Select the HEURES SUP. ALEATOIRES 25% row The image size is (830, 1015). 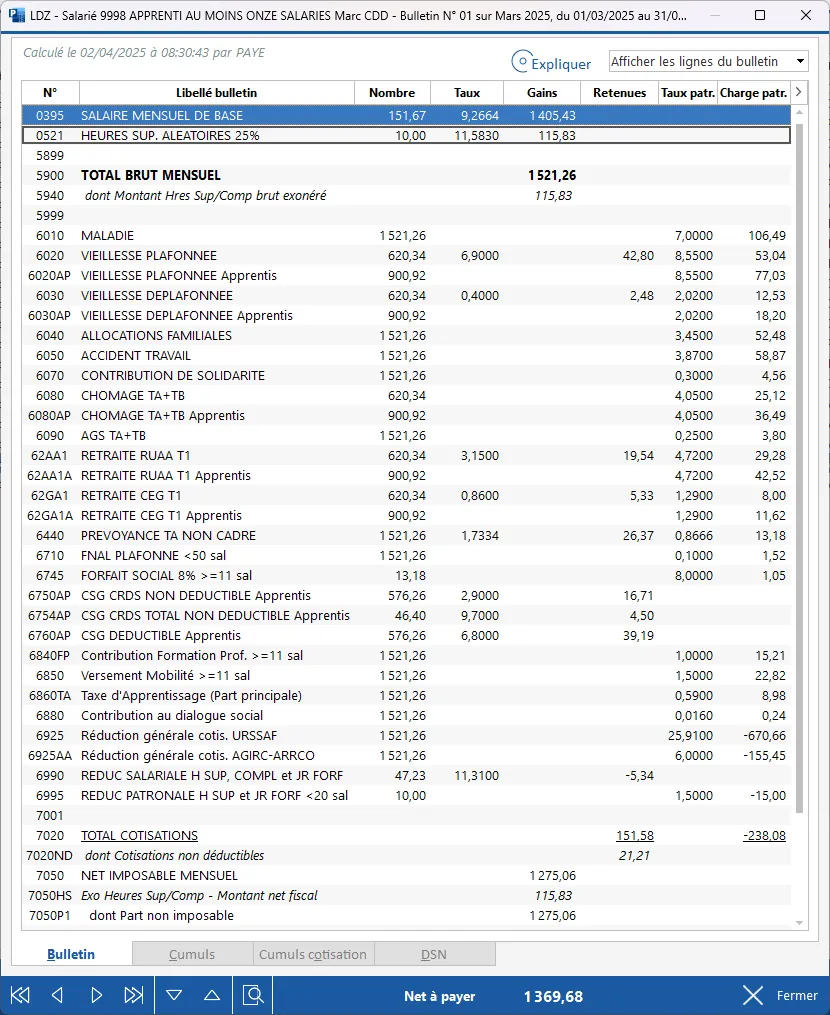[x=170, y=135]
